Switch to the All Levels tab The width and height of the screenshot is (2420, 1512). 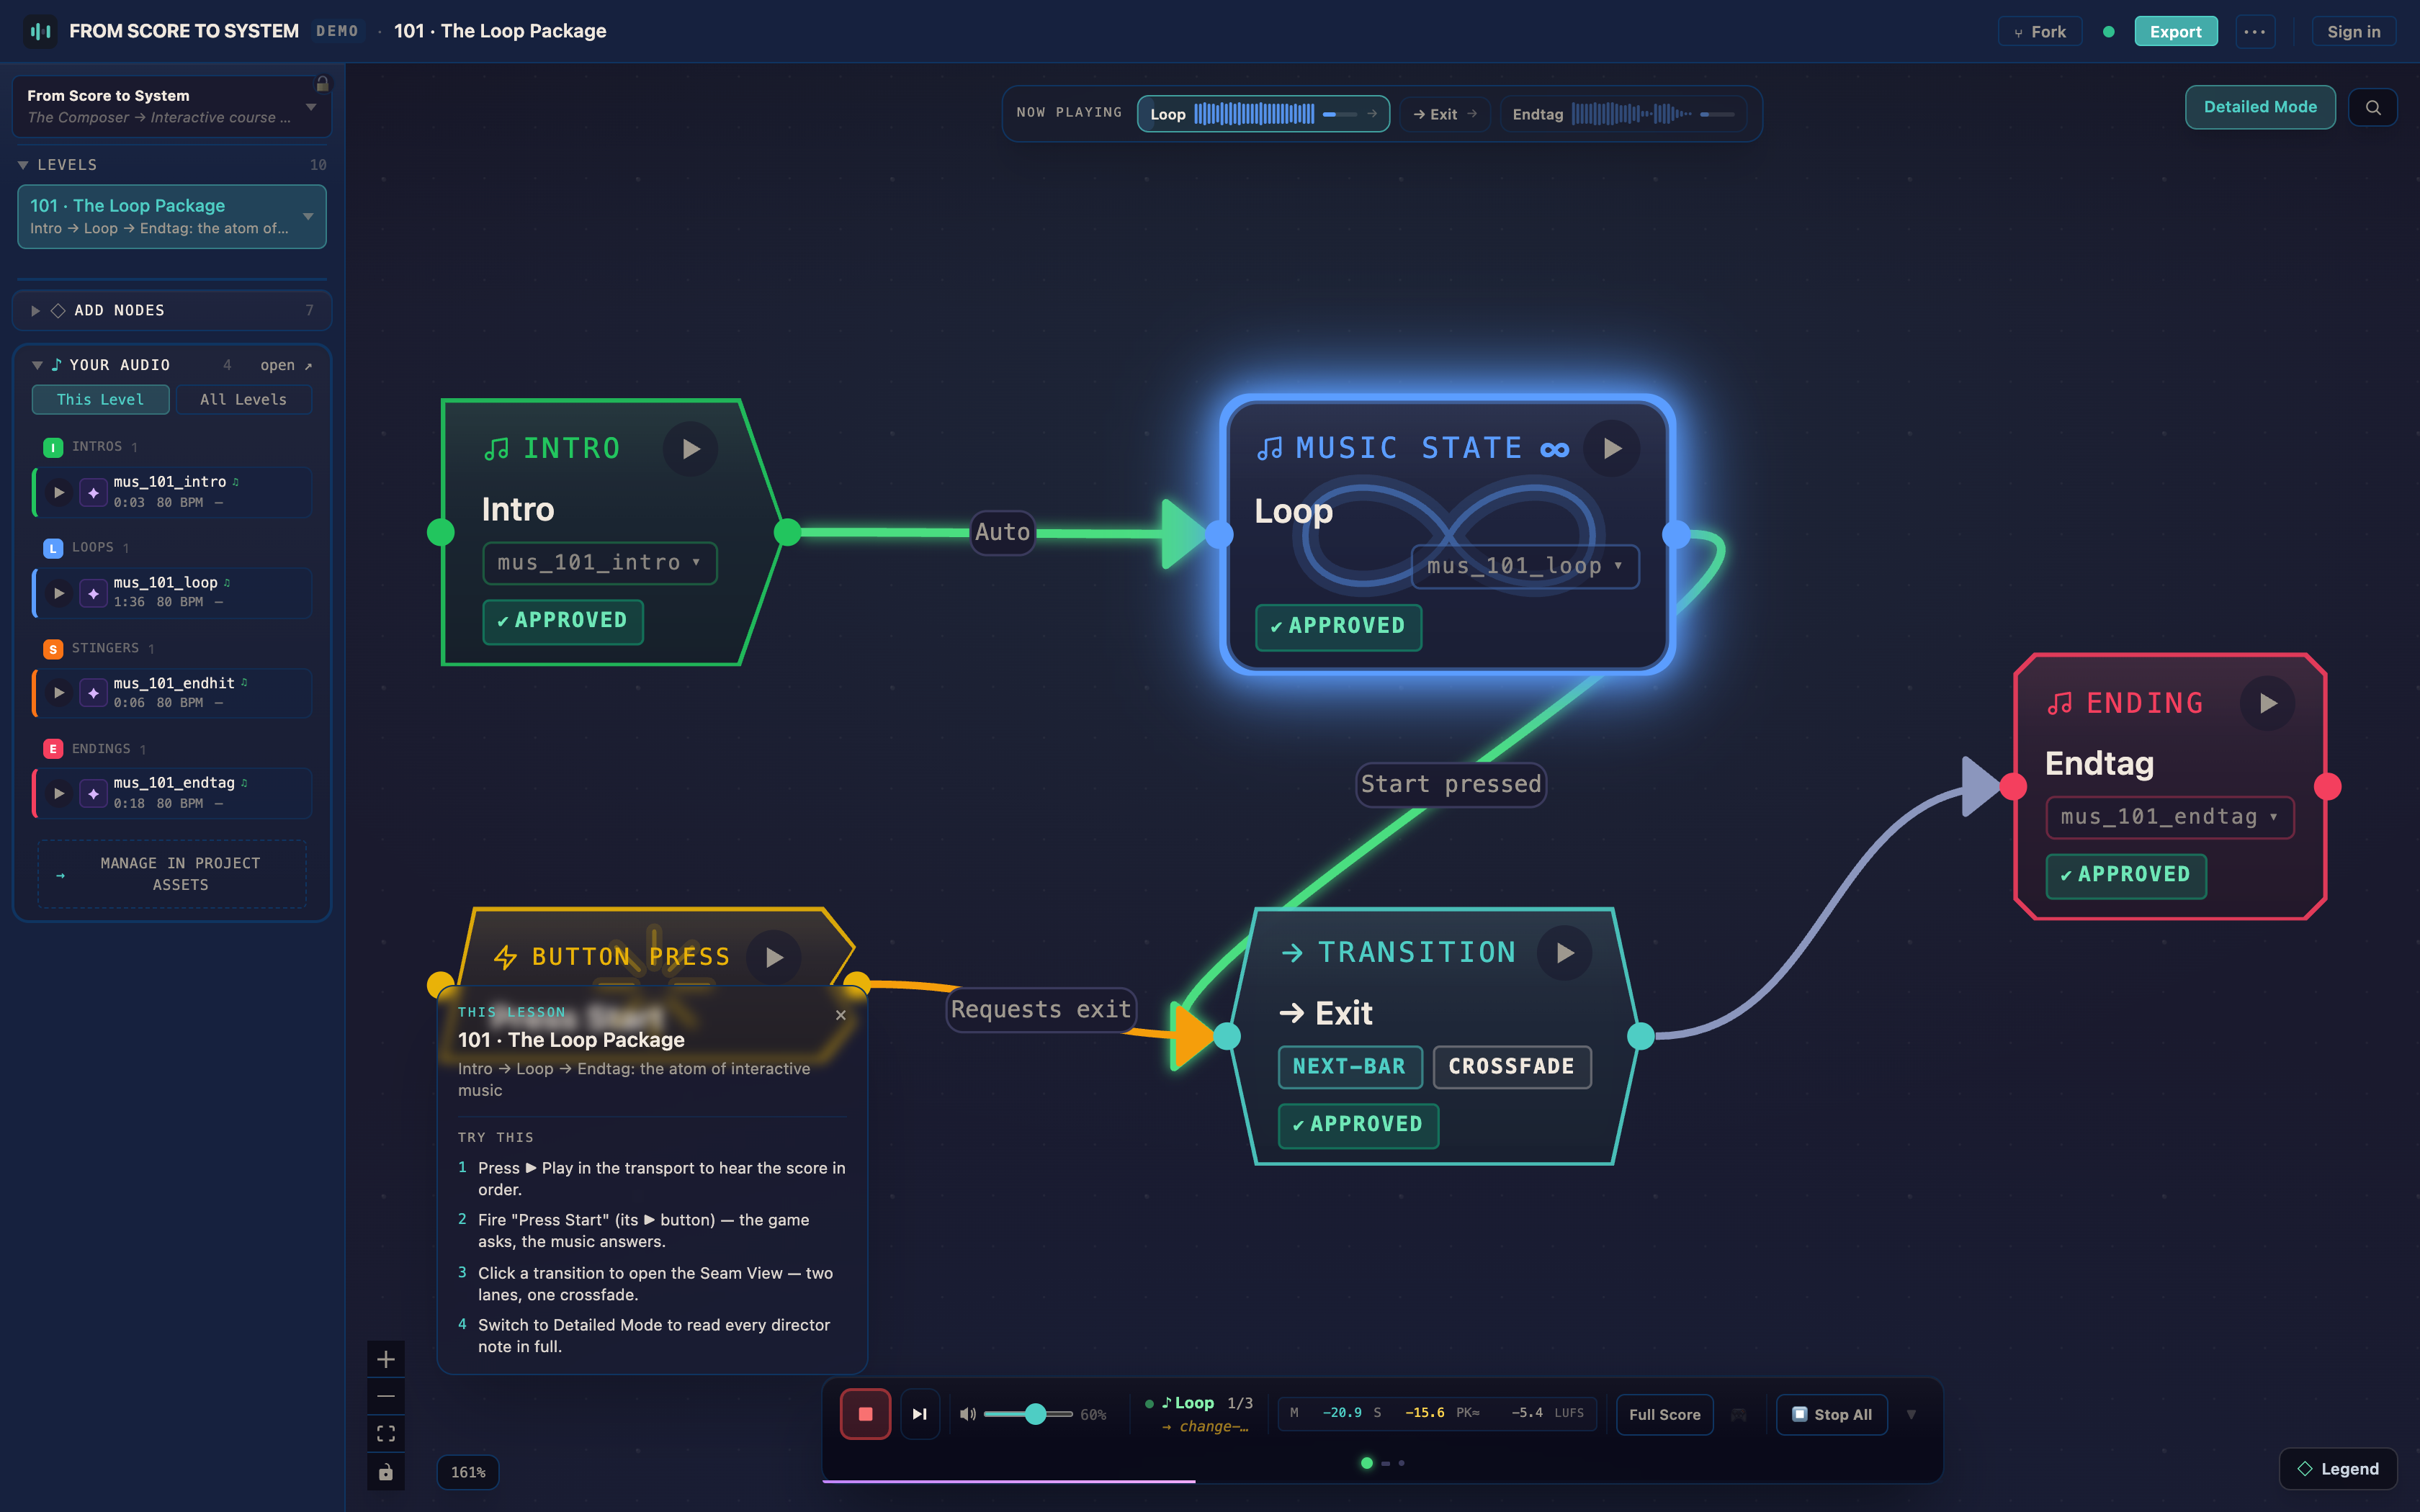click(x=244, y=399)
